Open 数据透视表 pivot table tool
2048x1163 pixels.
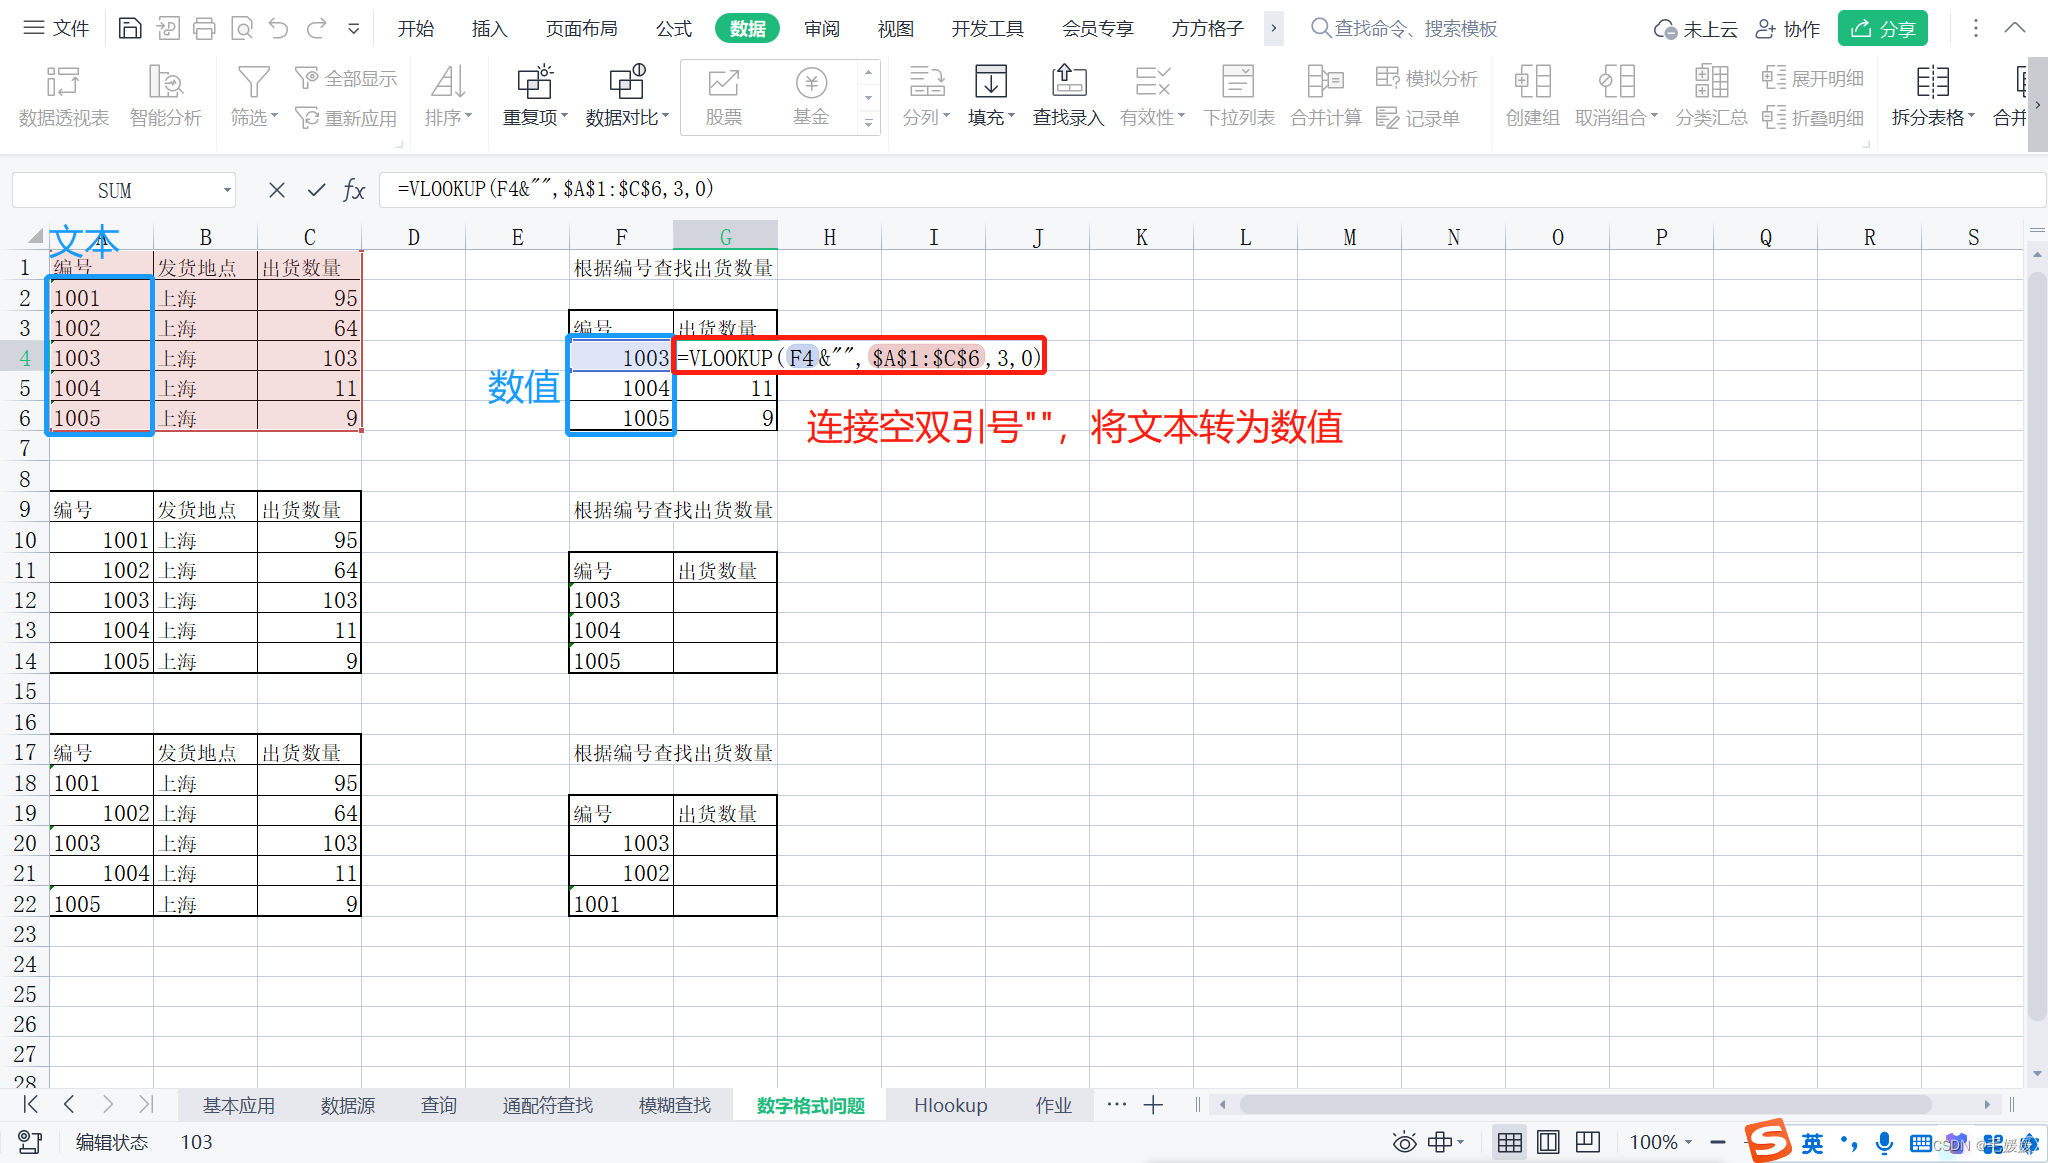tap(63, 96)
